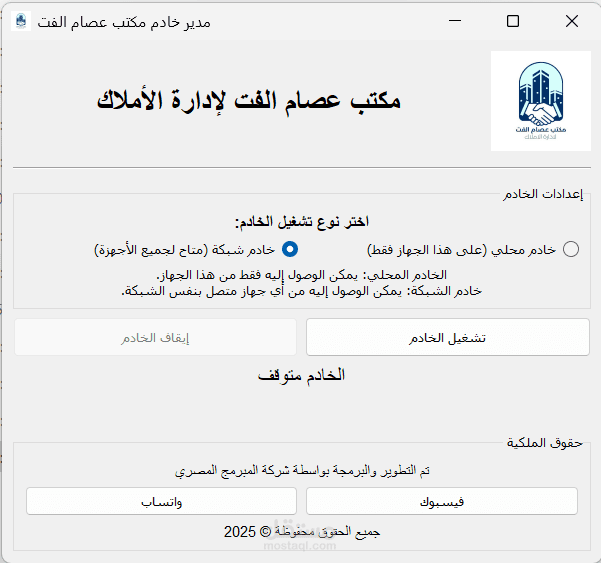Viewport: 601px width, 563px height.
Task: Click the description line خادم الشبكة
Action: [302, 291]
